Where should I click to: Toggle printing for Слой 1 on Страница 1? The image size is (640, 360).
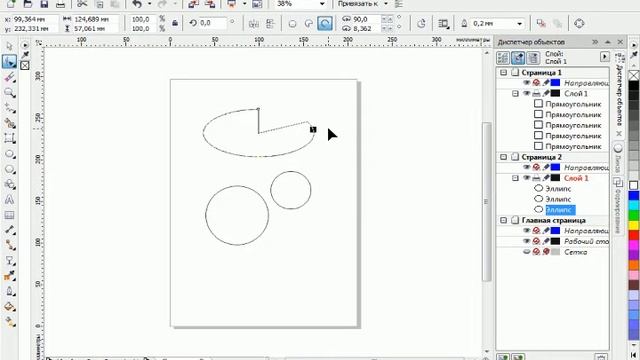point(536,93)
